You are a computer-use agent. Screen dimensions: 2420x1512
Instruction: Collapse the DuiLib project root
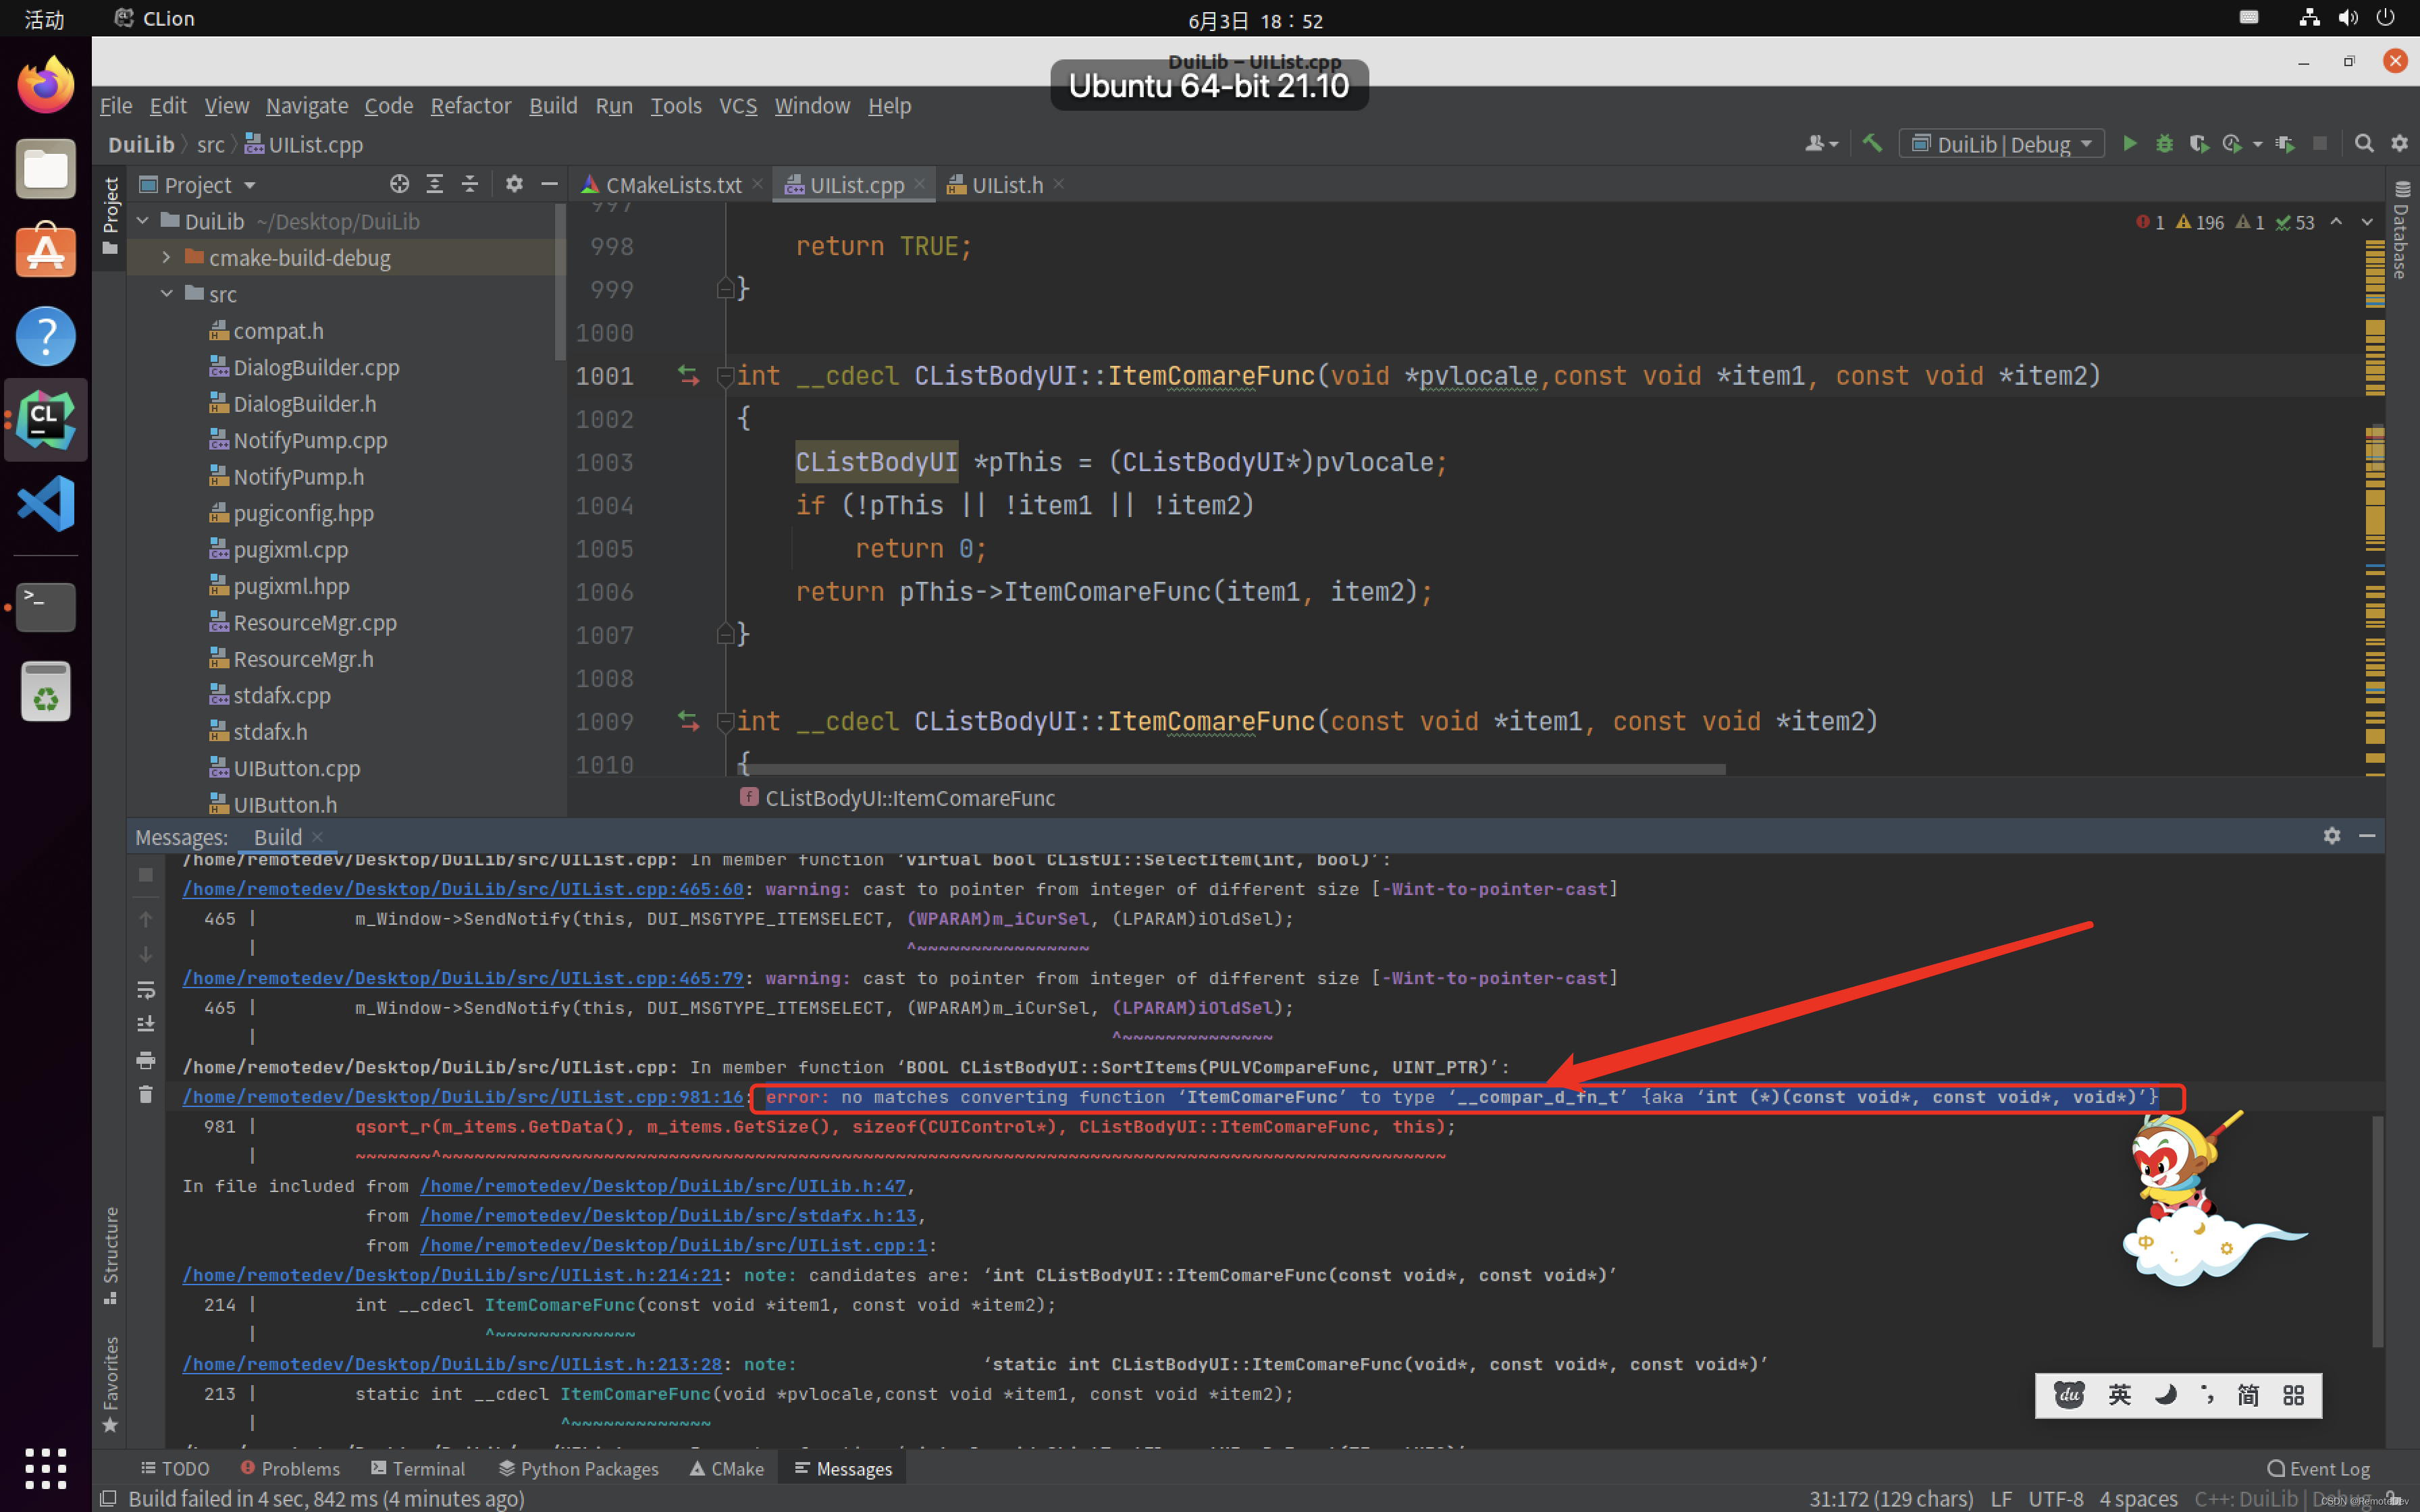coord(142,221)
